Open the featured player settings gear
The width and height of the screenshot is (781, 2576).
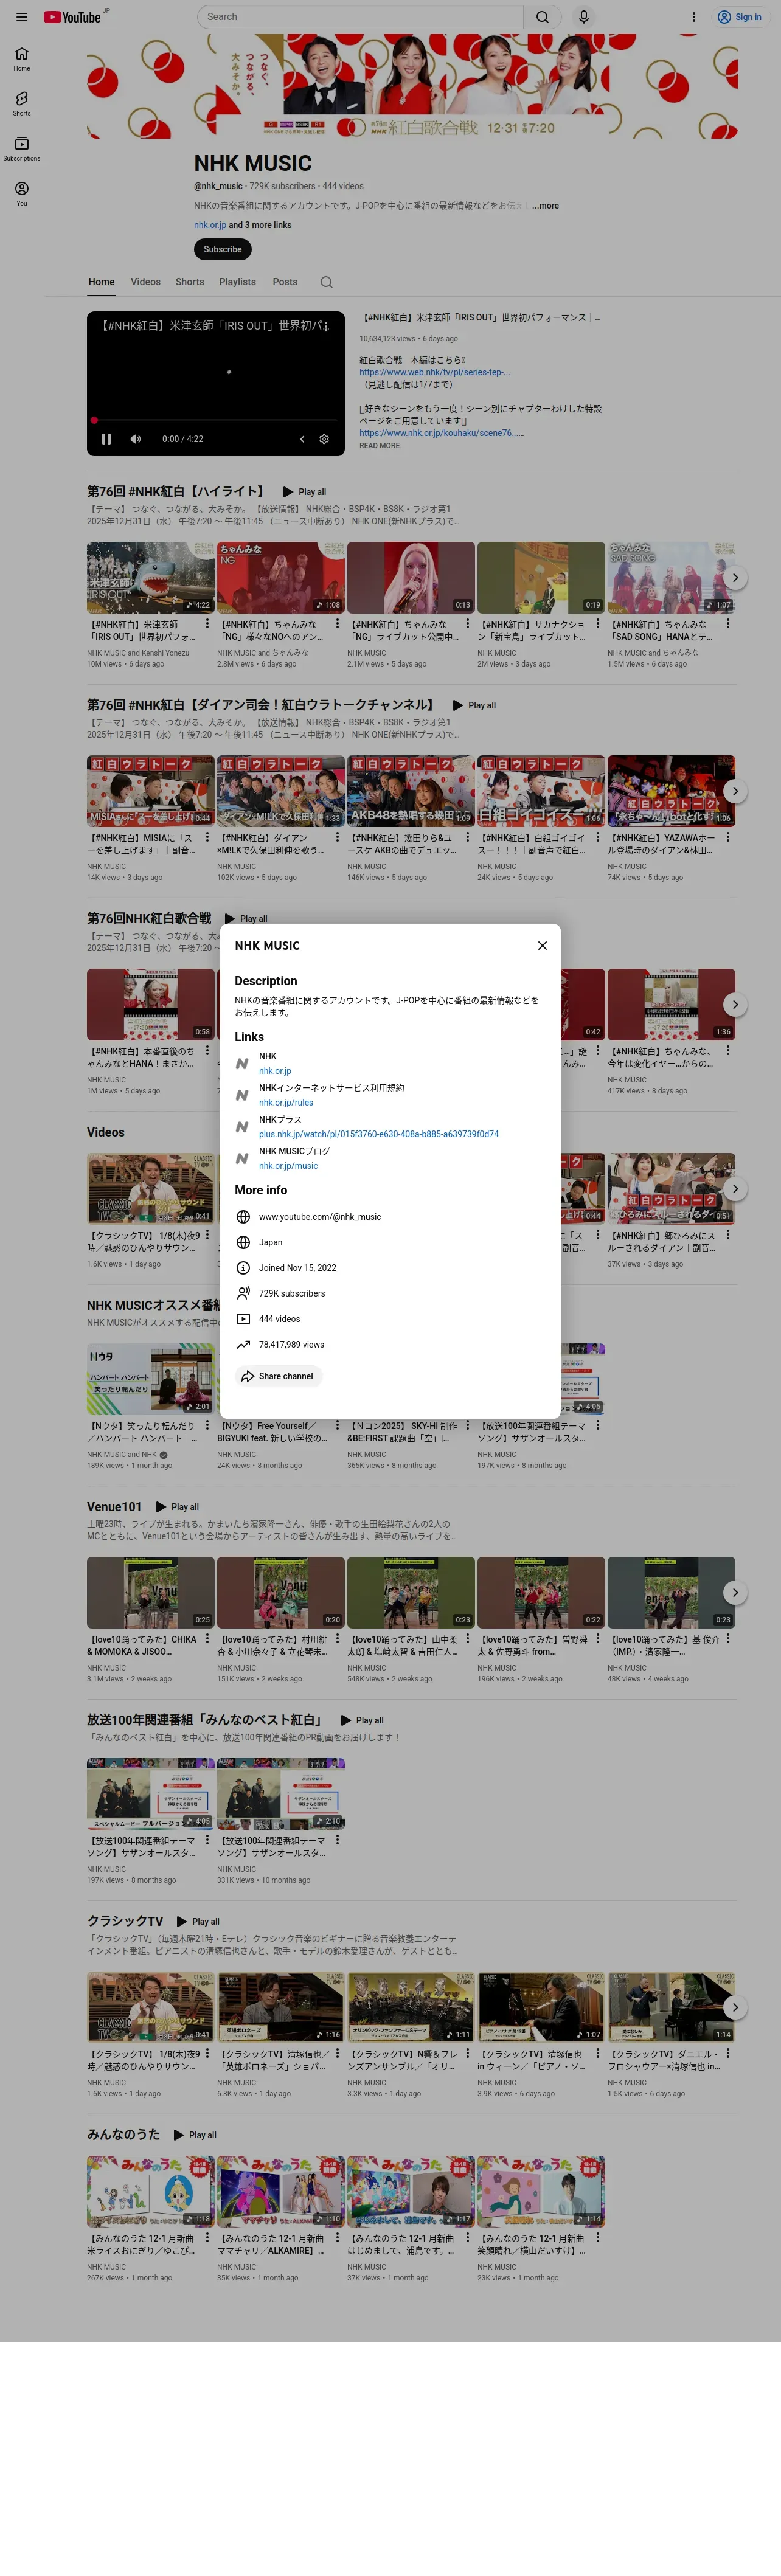point(324,439)
